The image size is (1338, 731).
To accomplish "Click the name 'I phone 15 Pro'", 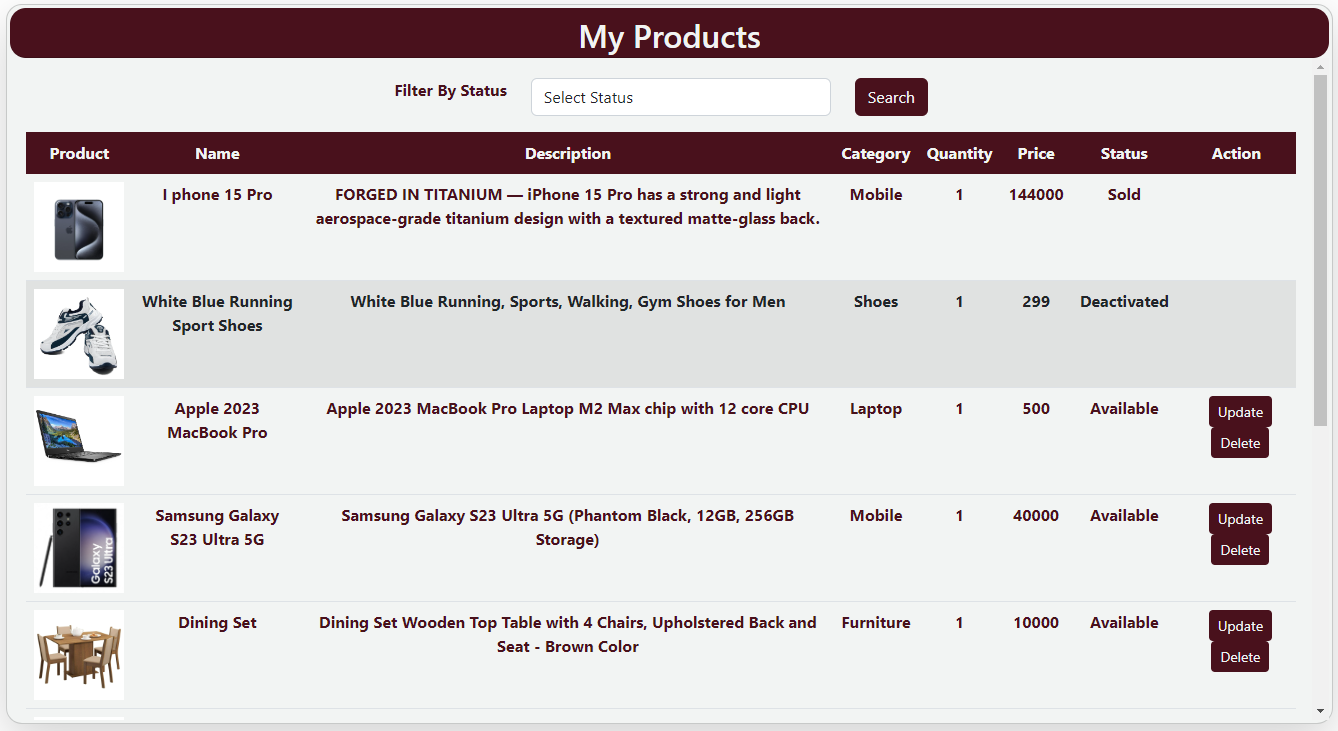I will [217, 194].
